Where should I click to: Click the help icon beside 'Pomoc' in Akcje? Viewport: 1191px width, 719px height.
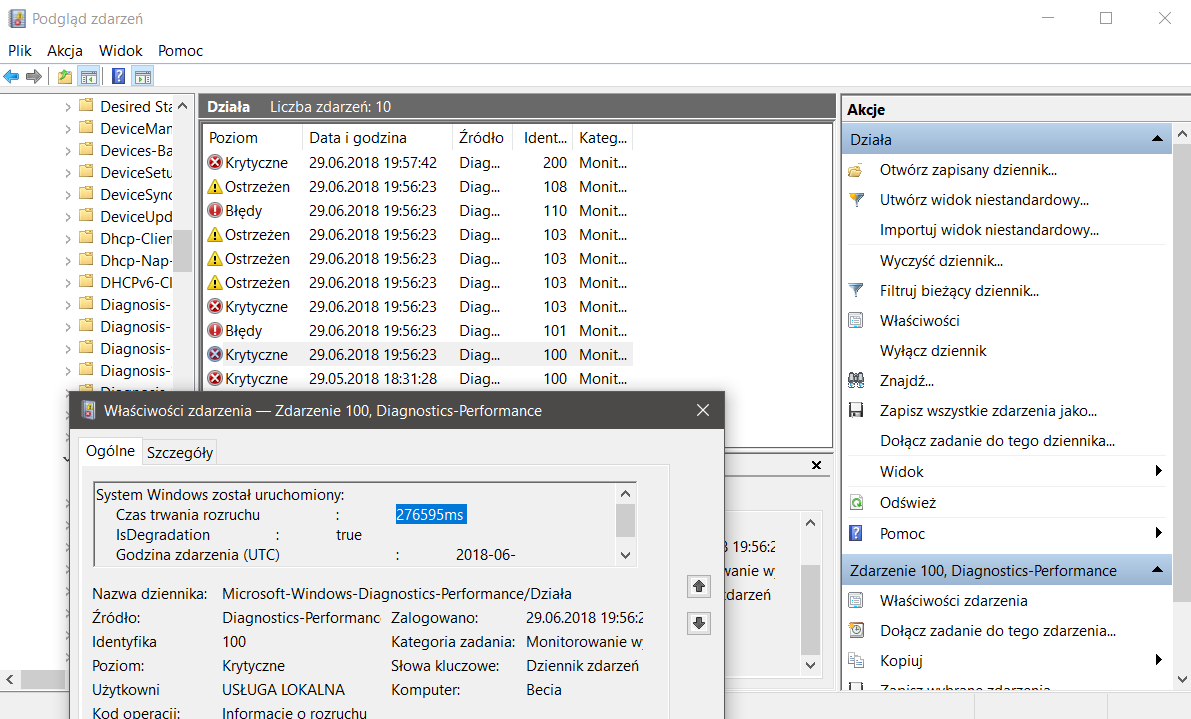[x=856, y=534]
